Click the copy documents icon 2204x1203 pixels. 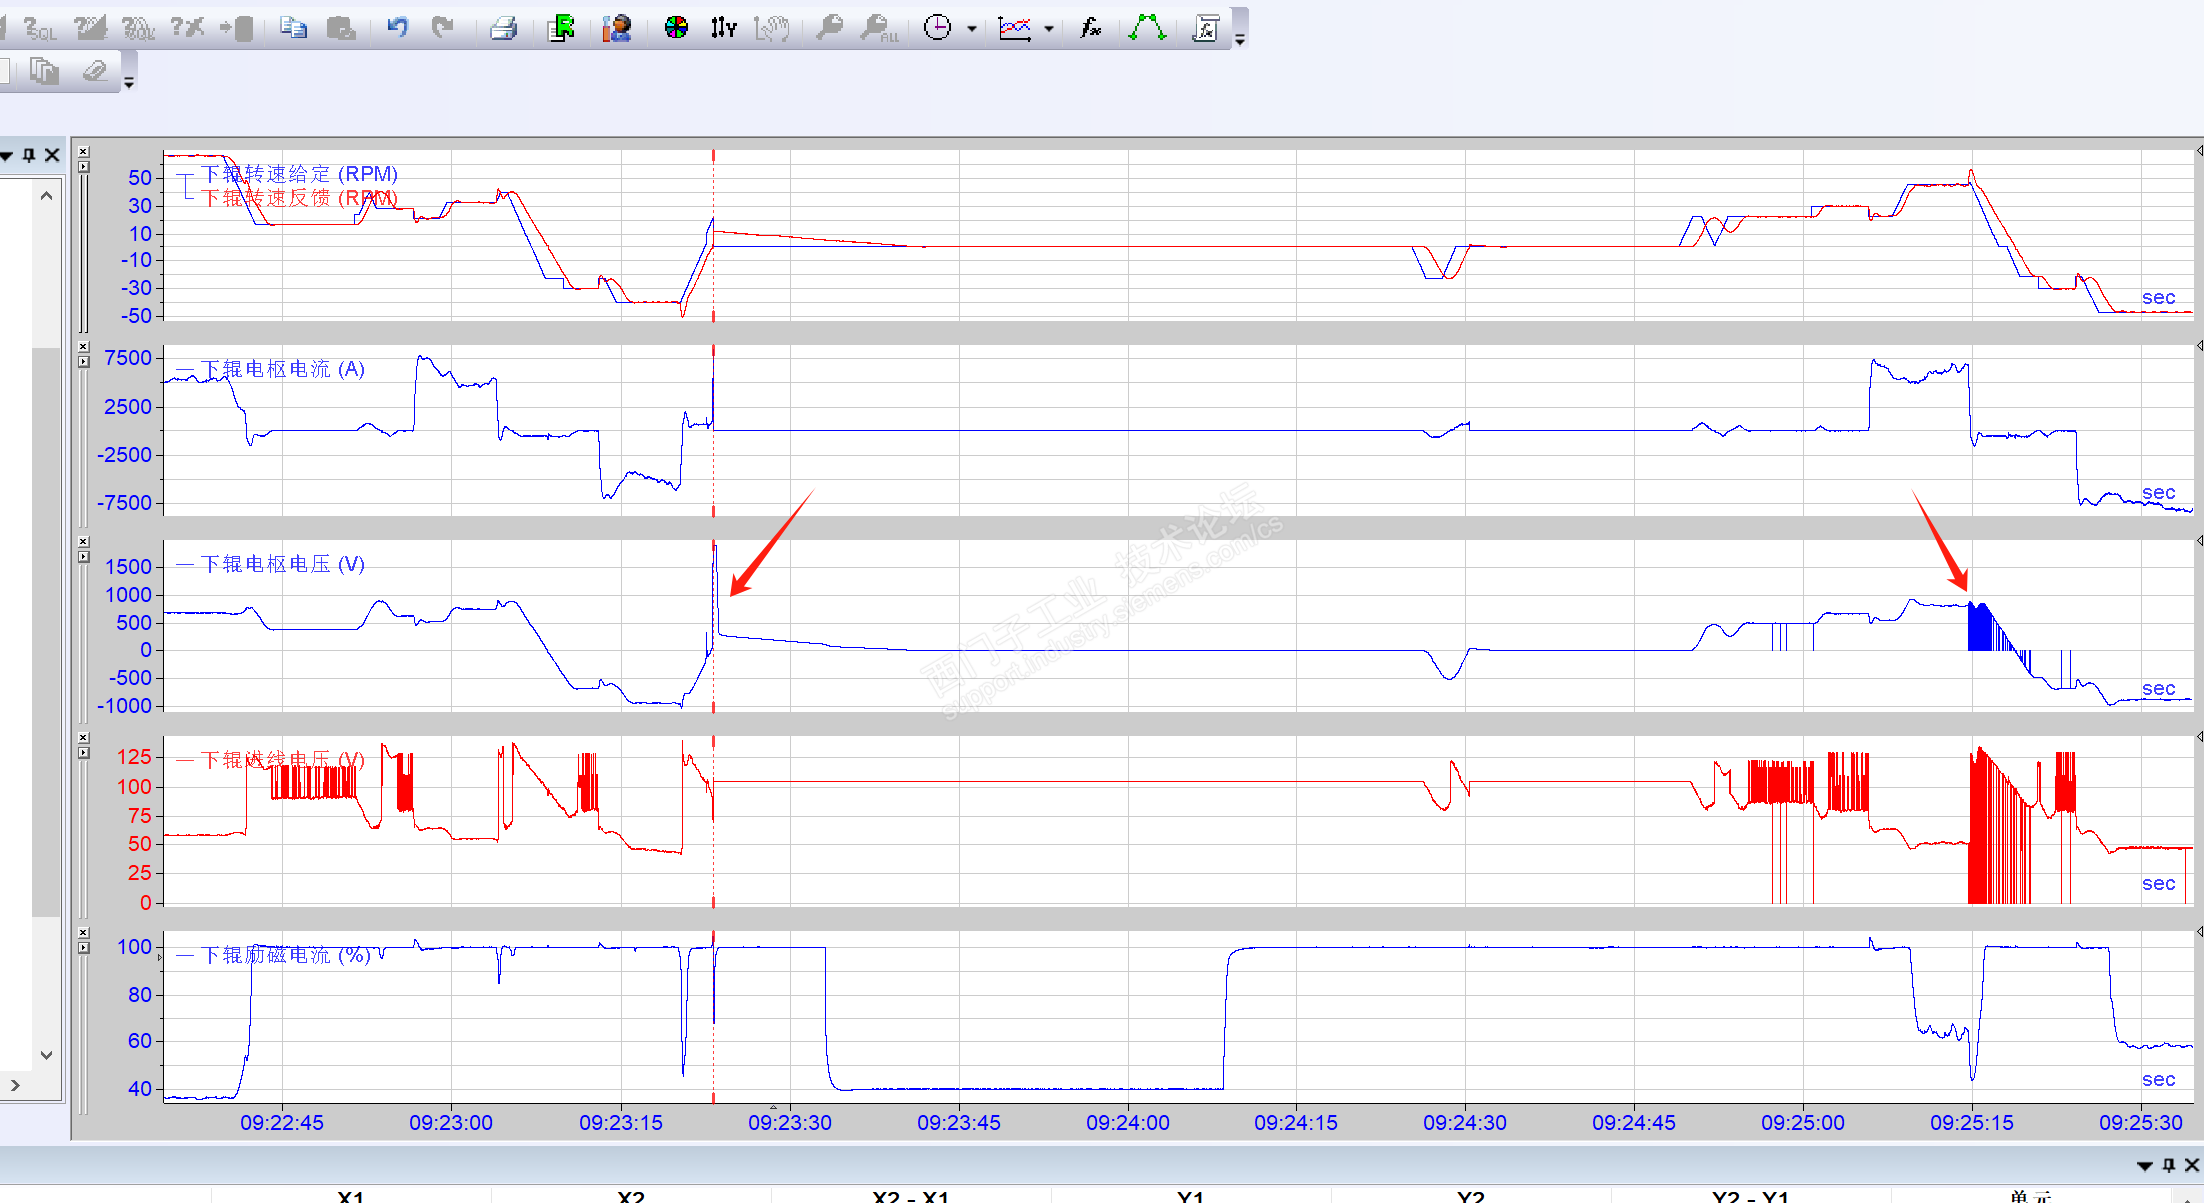[x=293, y=28]
